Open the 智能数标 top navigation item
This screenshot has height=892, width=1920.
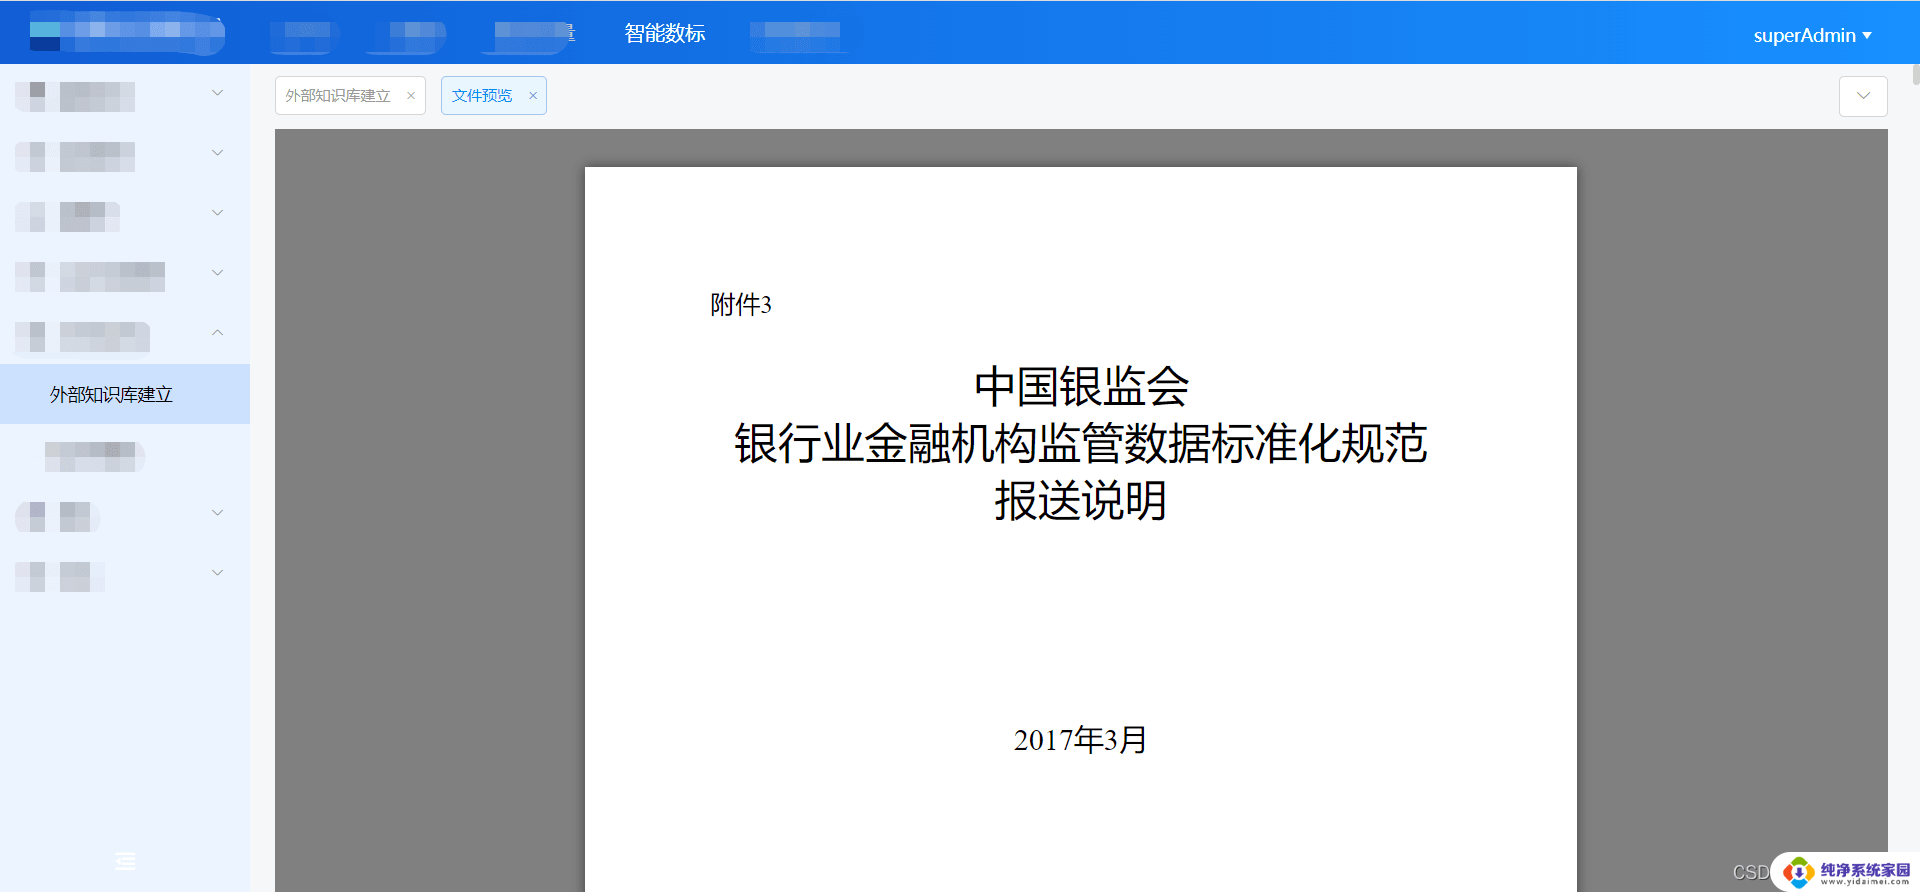[x=665, y=33]
